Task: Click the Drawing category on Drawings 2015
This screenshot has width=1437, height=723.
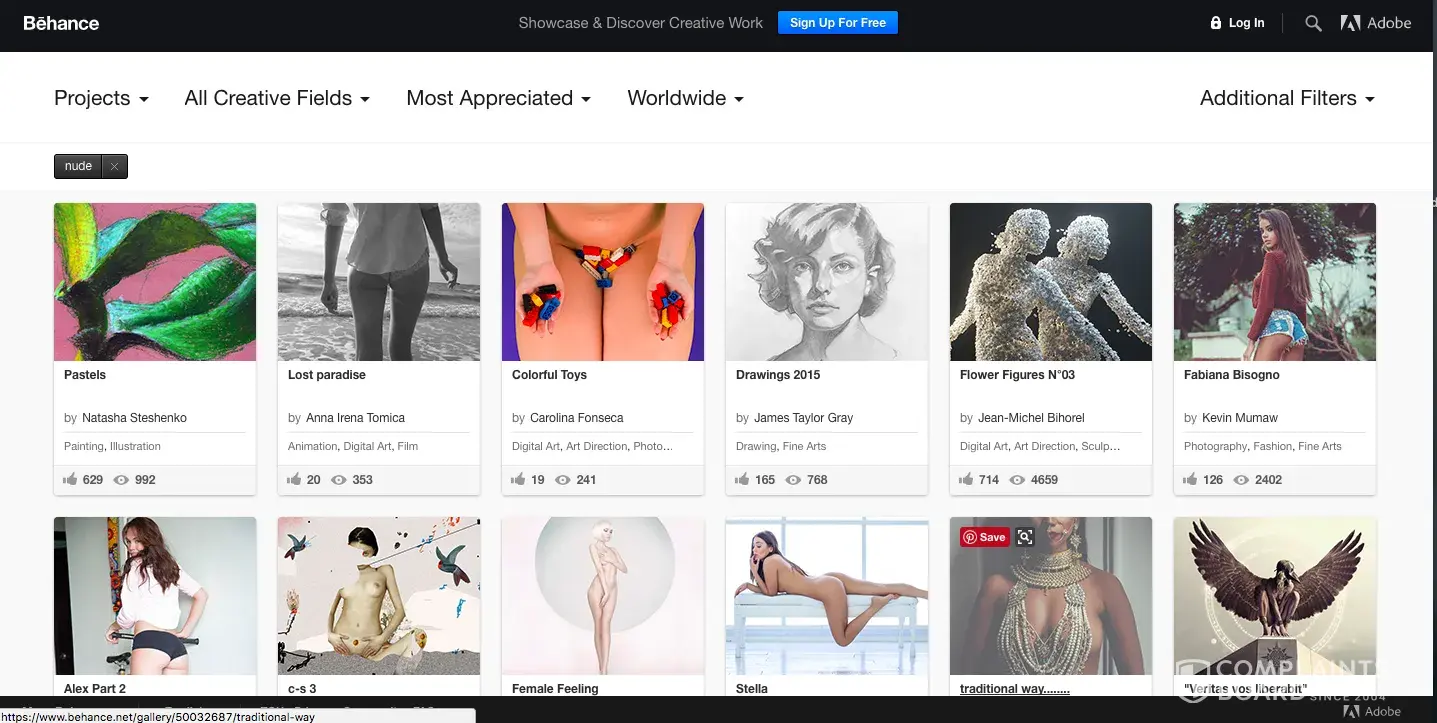Action: click(756, 447)
